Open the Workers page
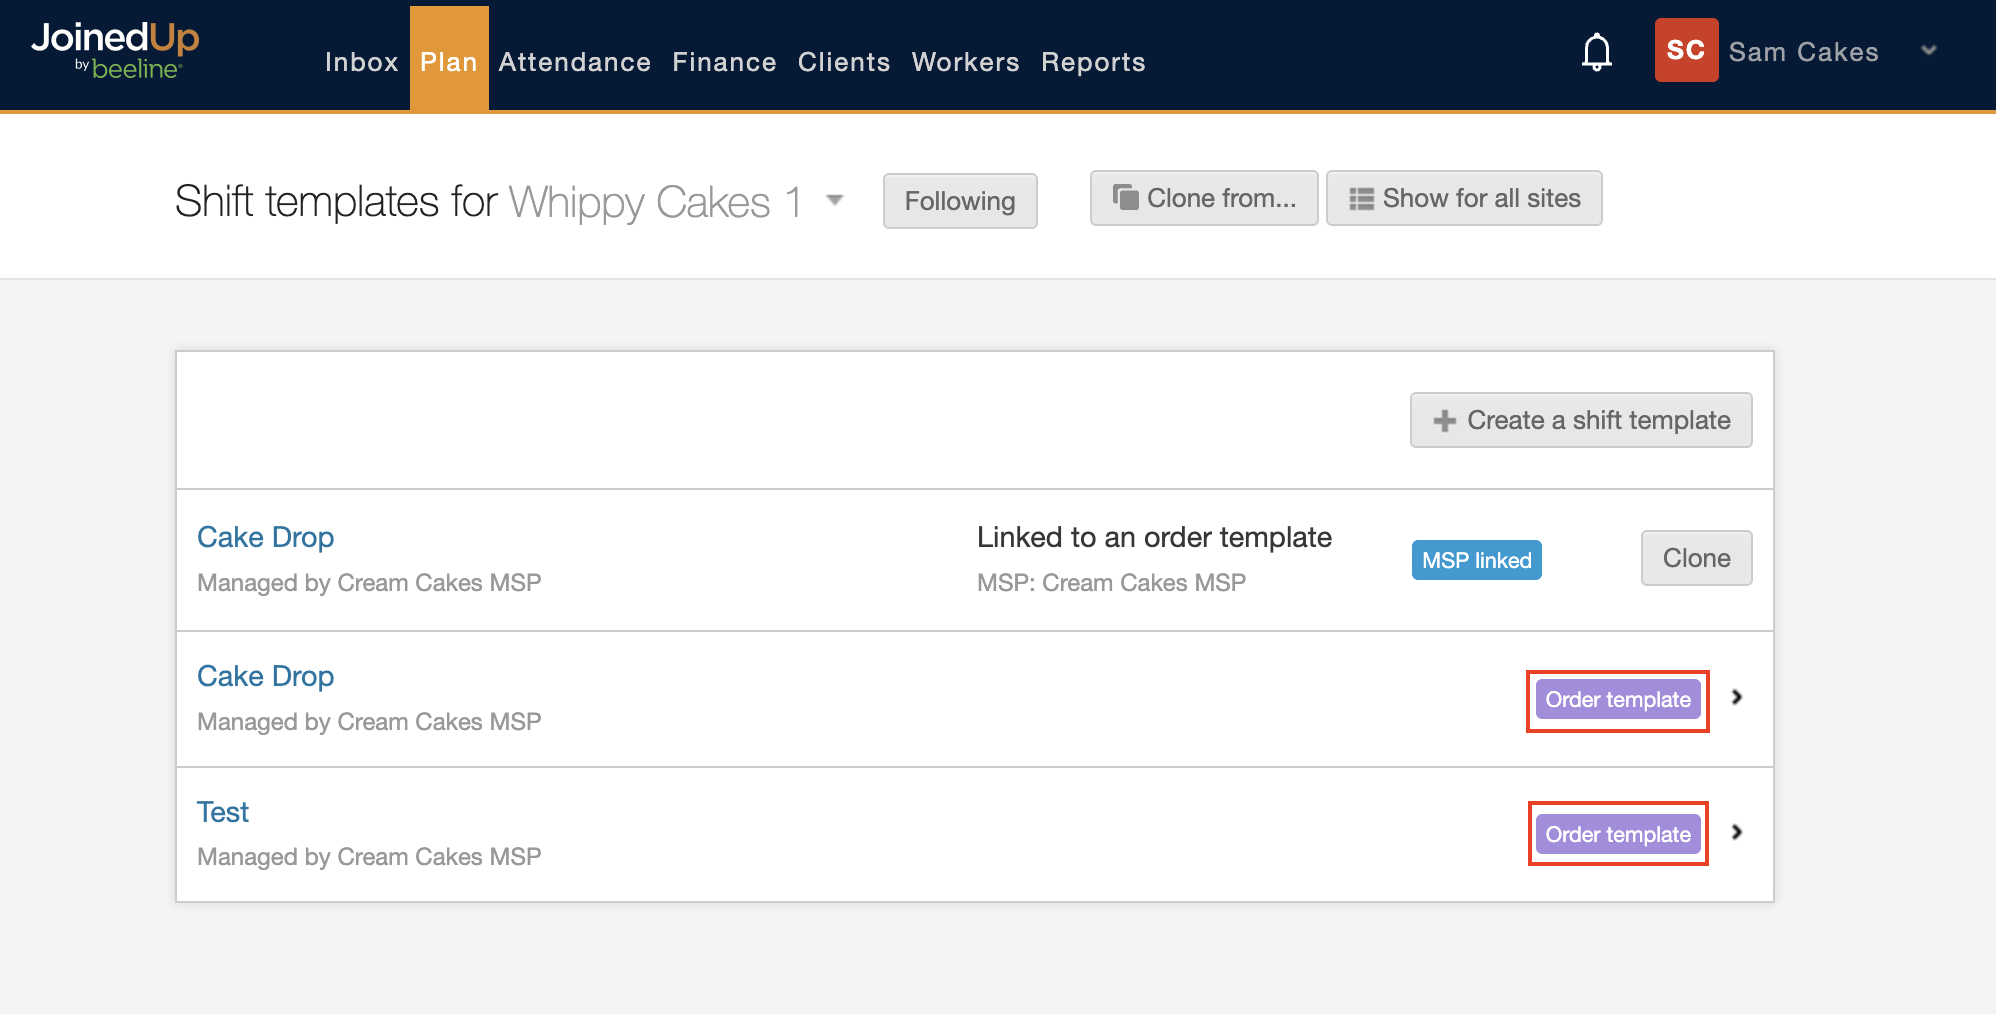 click(965, 62)
